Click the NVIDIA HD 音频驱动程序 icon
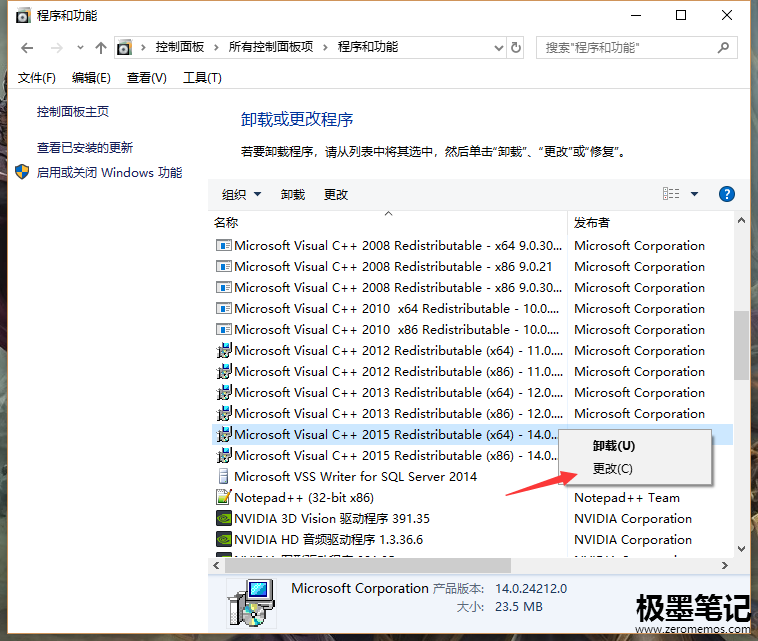Viewport: 758px width, 641px height. click(x=224, y=539)
